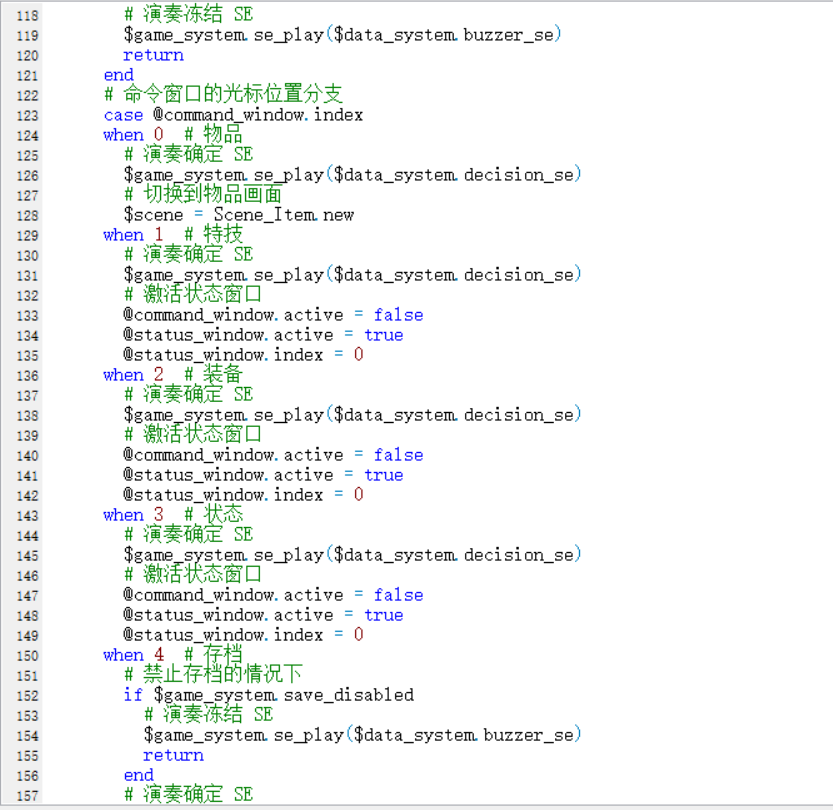The height and width of the screenshot is (810, 833).
Task: Click '@status_window.index = 0' on line 142
Action: [244, 495]
